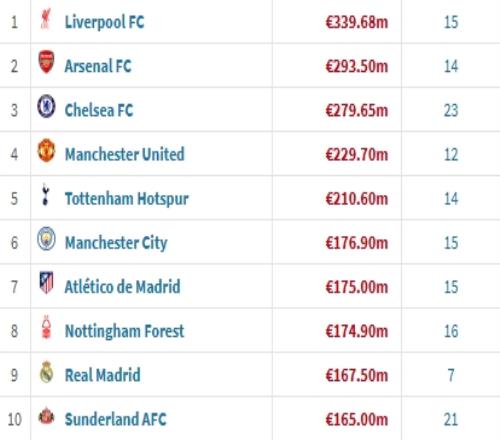Click the Nottingham Forest crest icon
This screenshot has height=440, width=500.
[x=46, y=327]
